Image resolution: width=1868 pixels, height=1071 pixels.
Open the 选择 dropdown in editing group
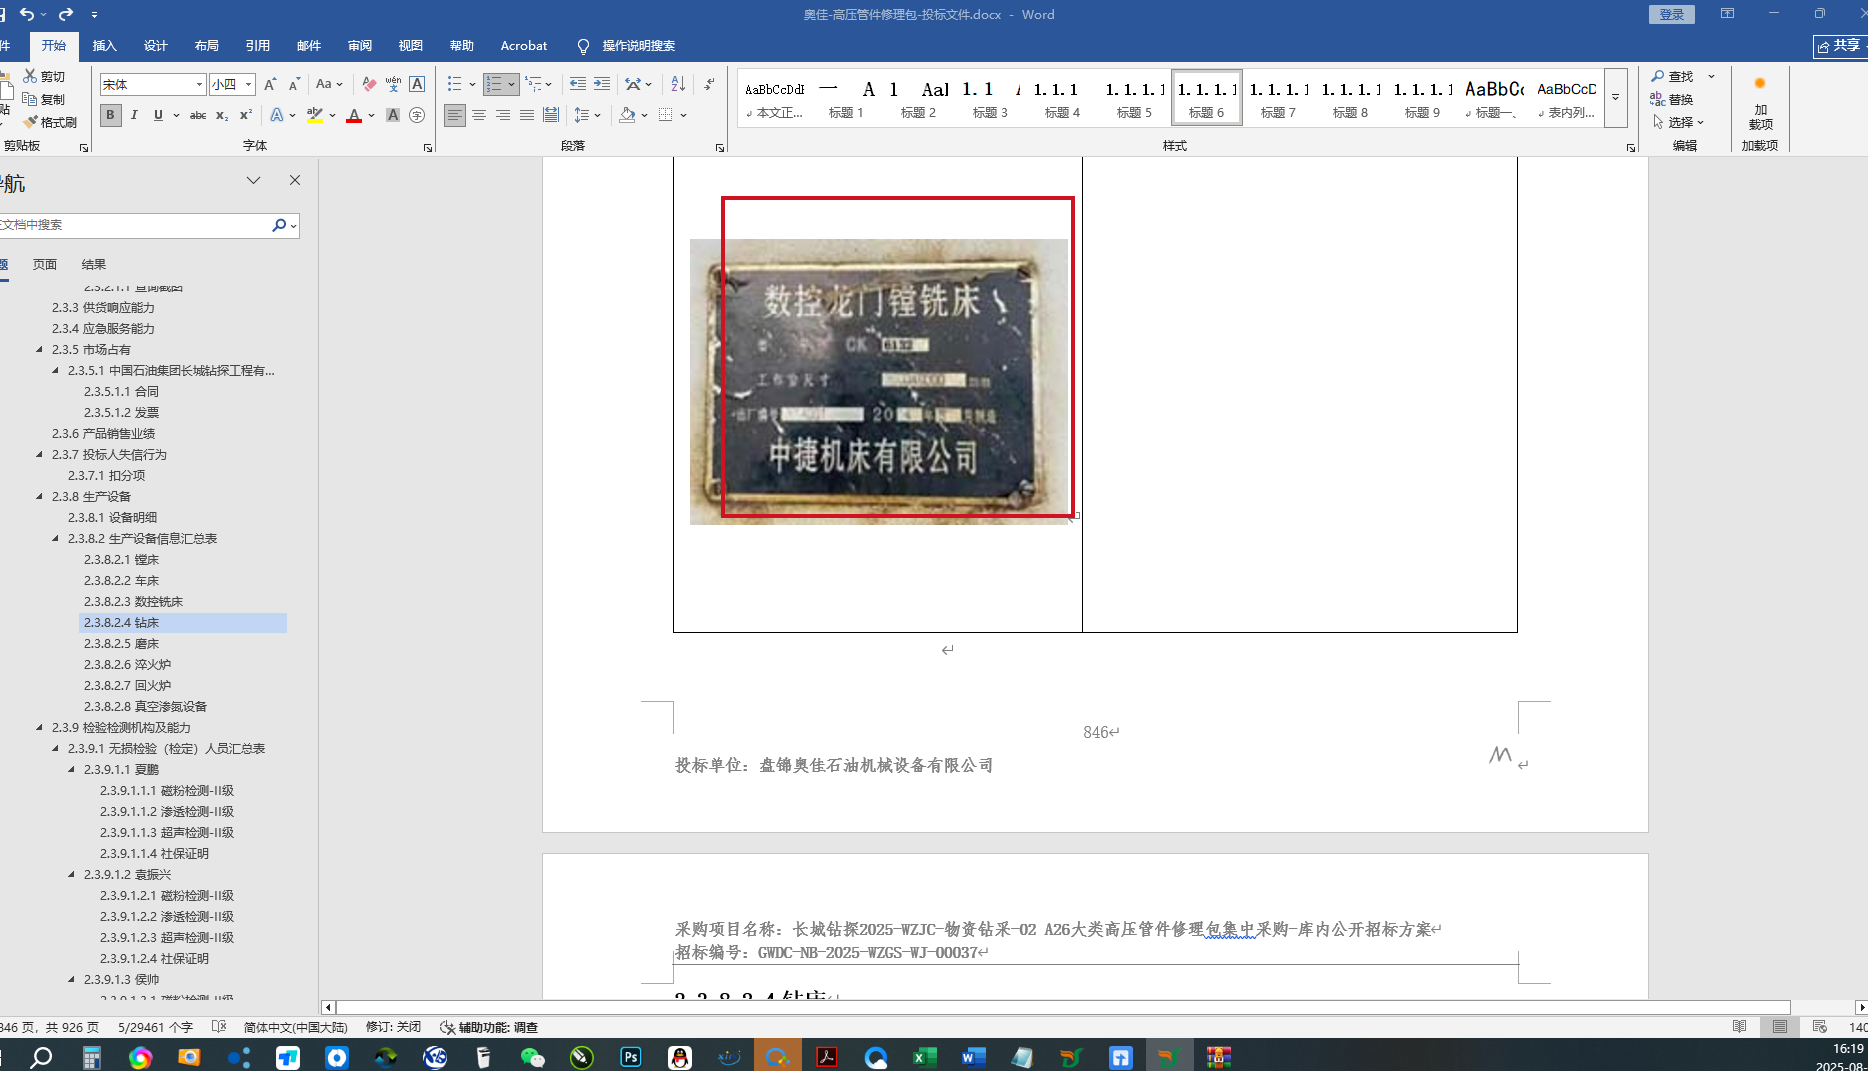coord(1679,122)
